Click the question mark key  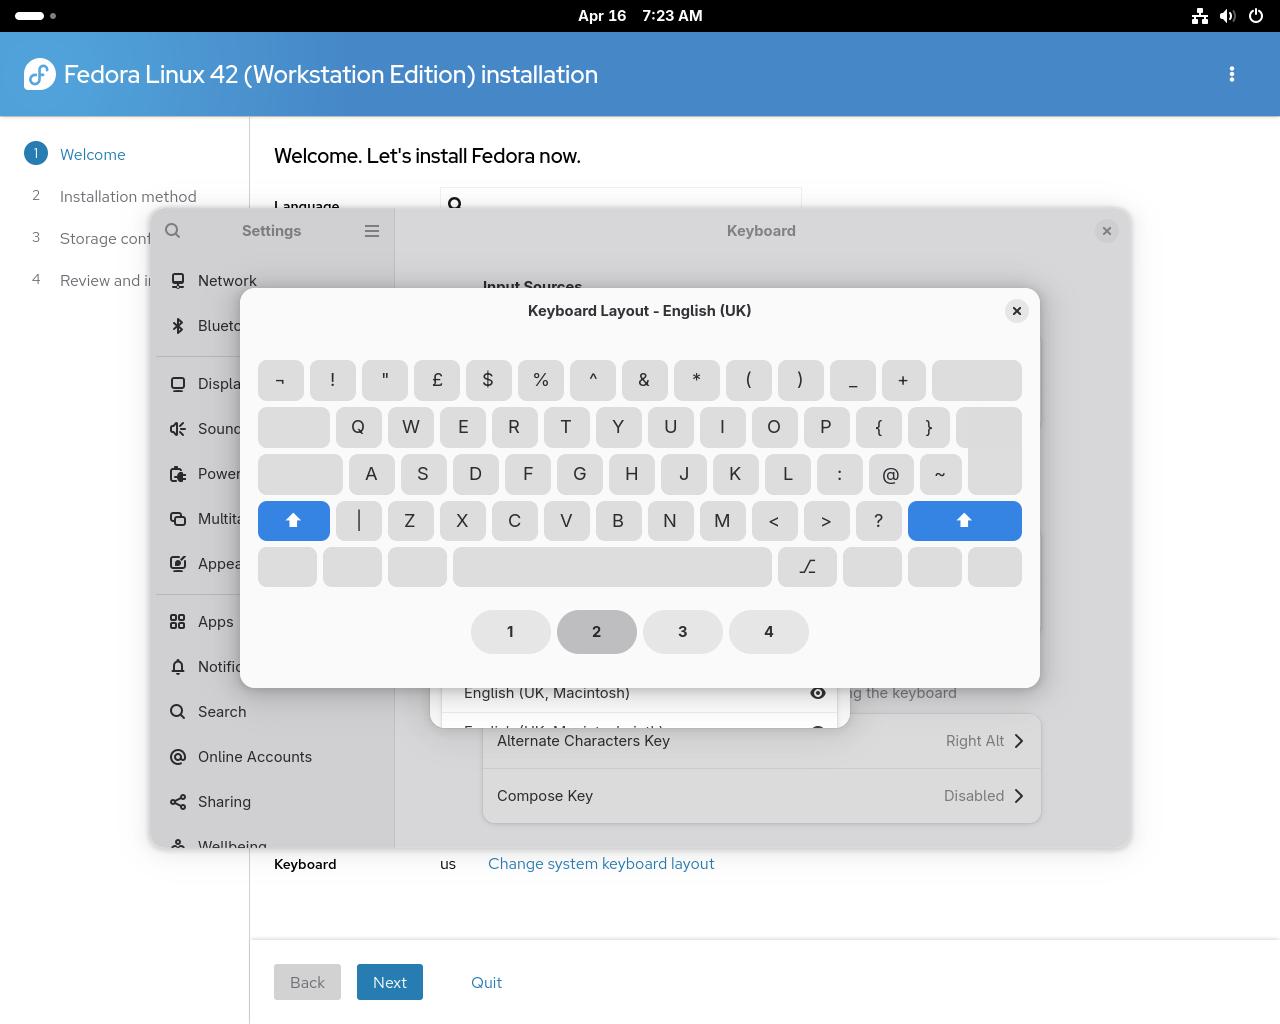click(x=878, y=521)
